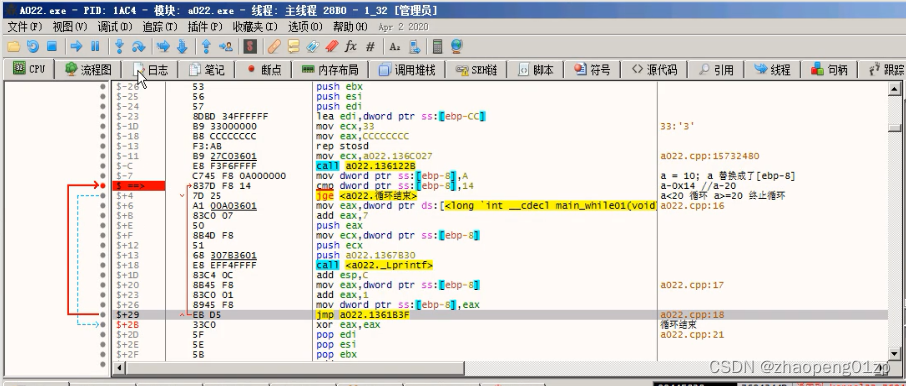Viewport: 906px width, 386px height.
Task: Switch to the 源代码 tab
Action: (x=654, y=69)
